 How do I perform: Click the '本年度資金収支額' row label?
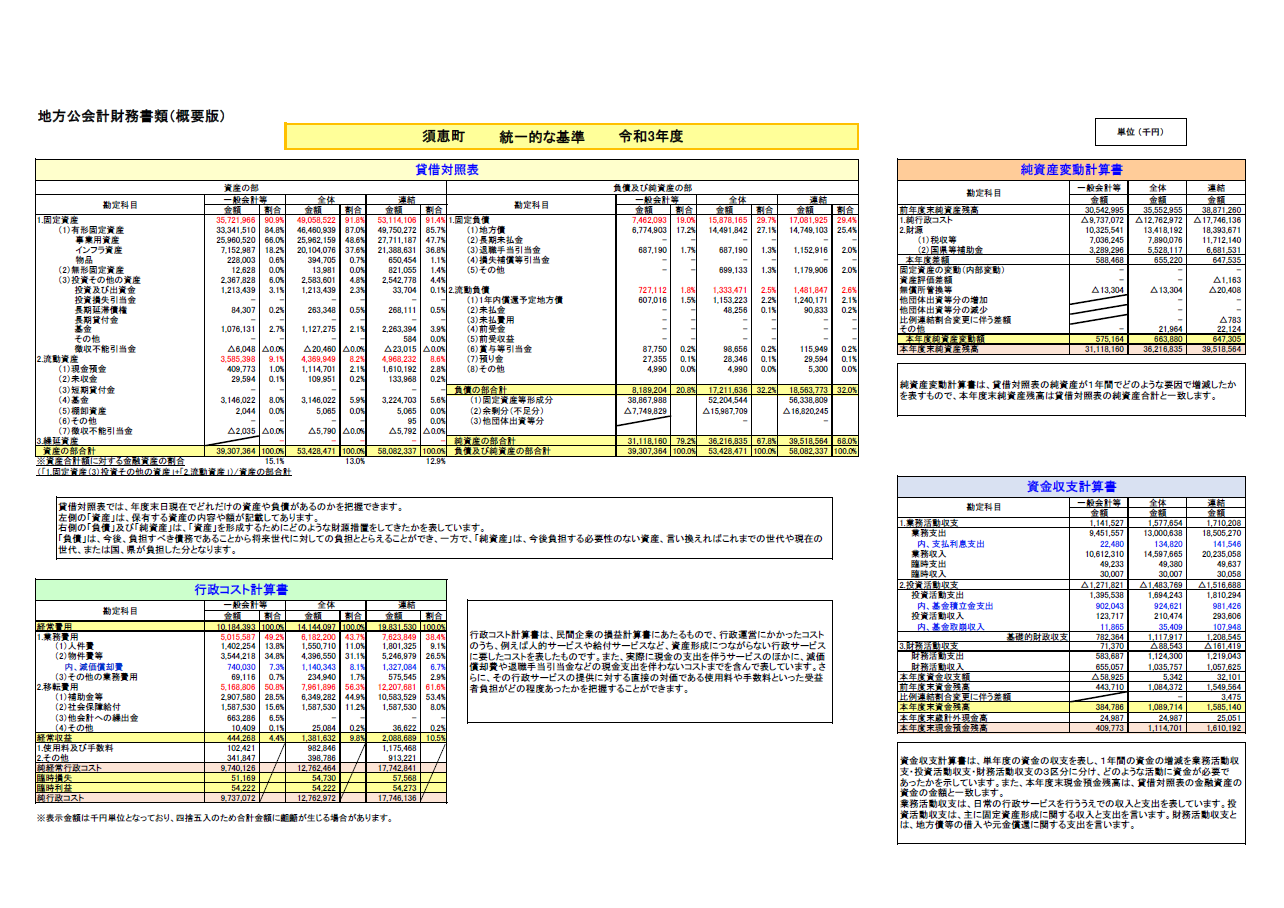[936, 677]
